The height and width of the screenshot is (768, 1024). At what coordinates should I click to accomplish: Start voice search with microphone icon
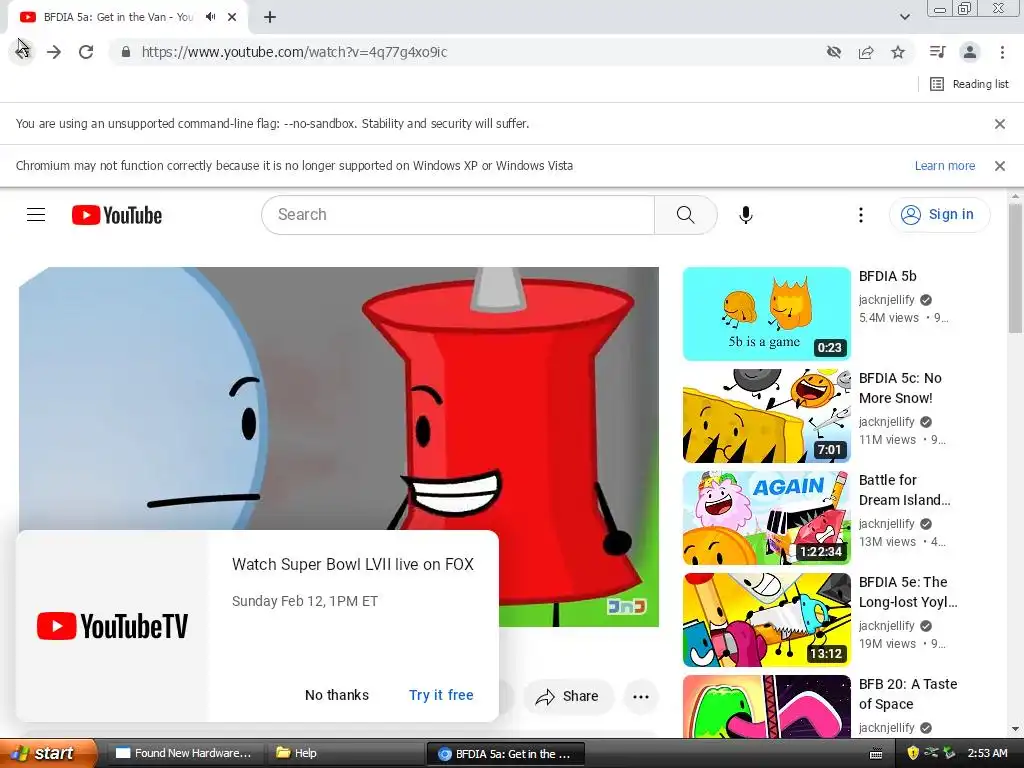click(x=745, y=215)
